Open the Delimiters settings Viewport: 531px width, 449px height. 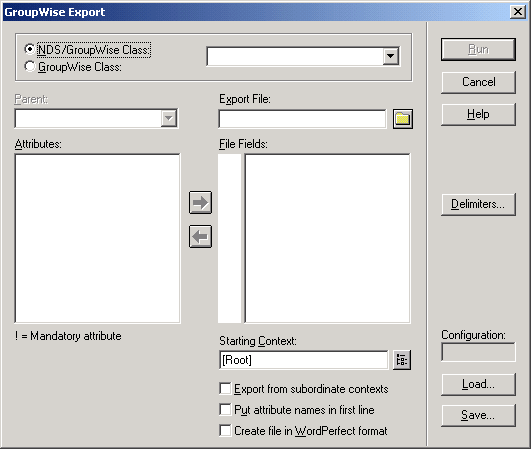coord(478,204)
